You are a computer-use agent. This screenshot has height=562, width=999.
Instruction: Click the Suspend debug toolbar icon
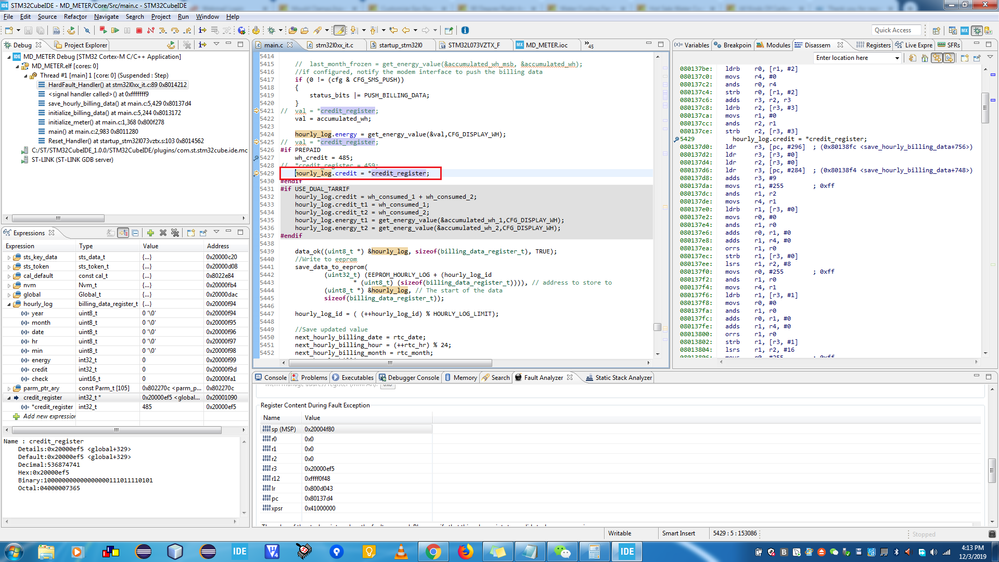[127, 30]
